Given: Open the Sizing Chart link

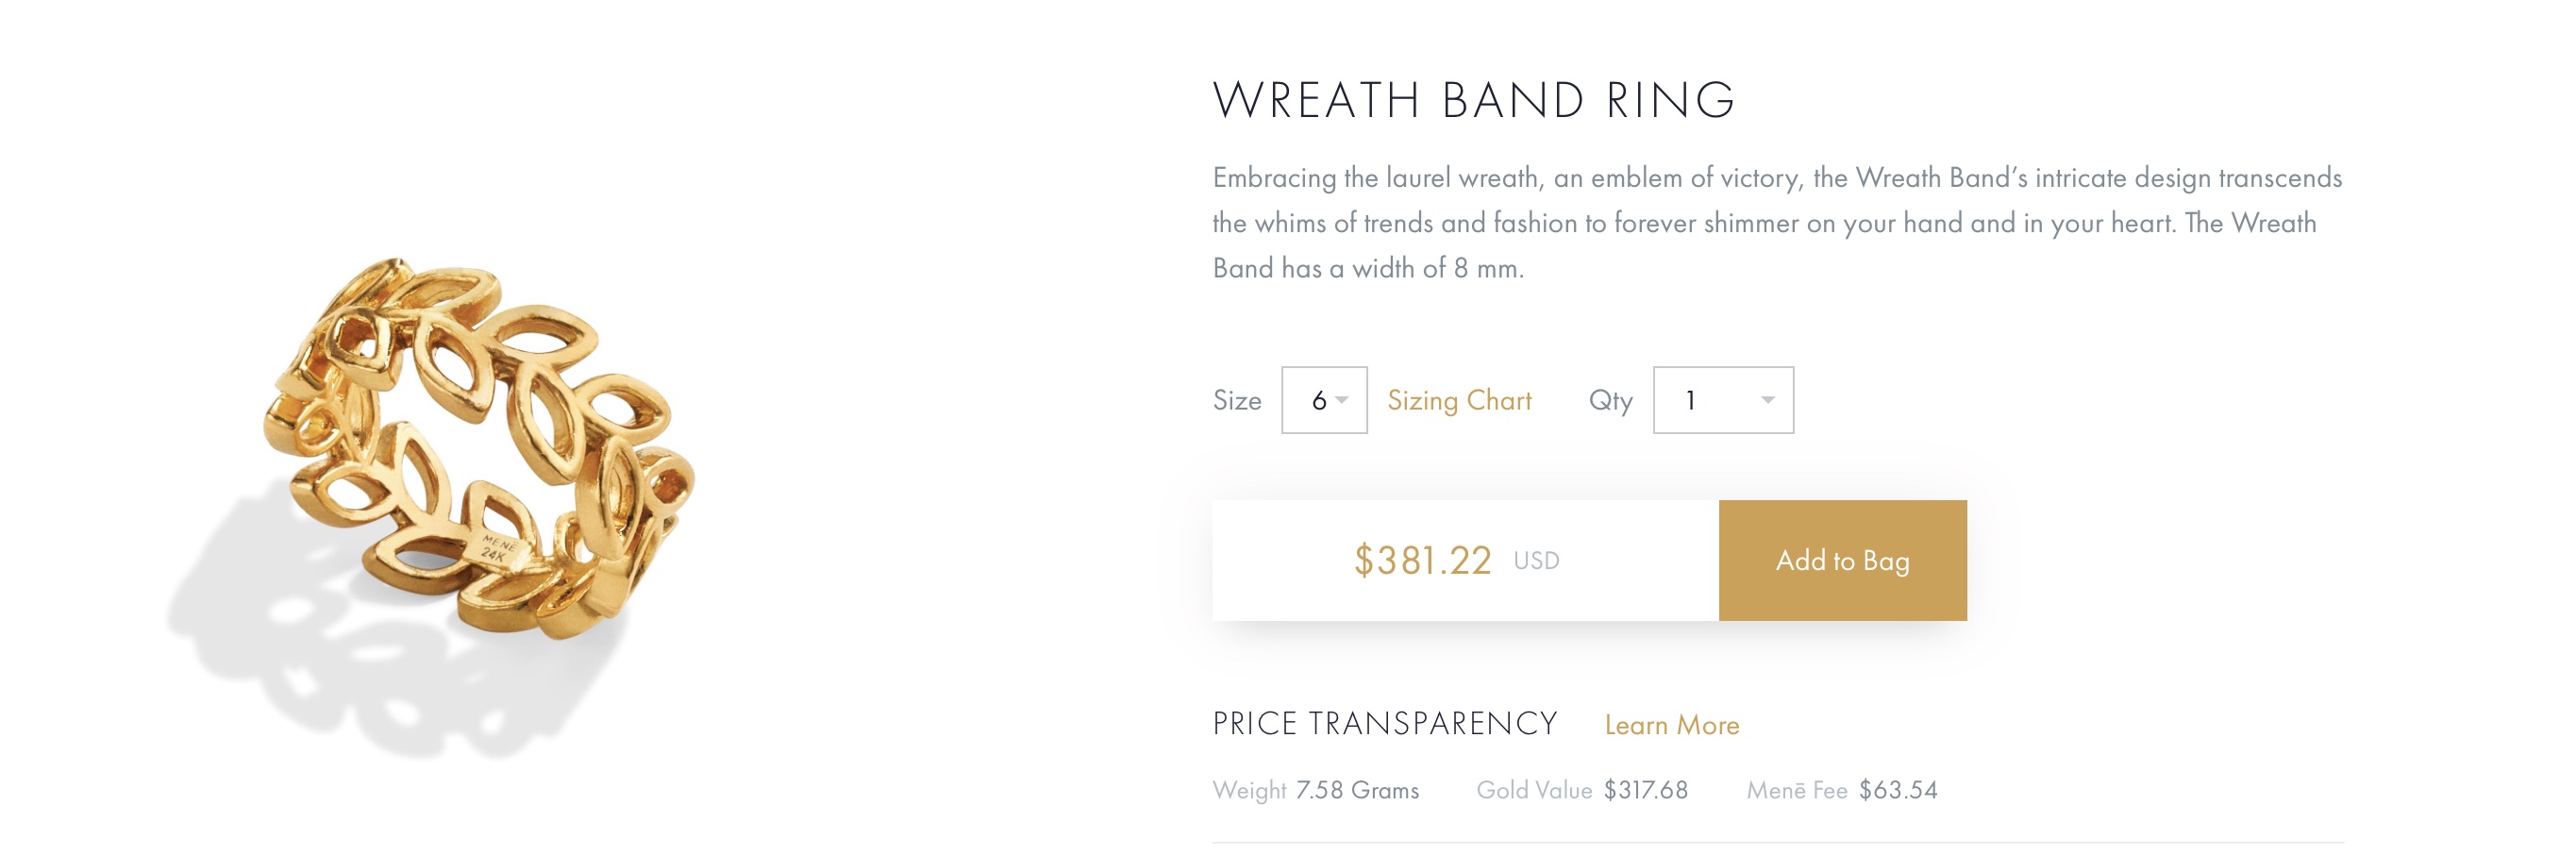Looking at the screenshot, I should click(1458, 400).
